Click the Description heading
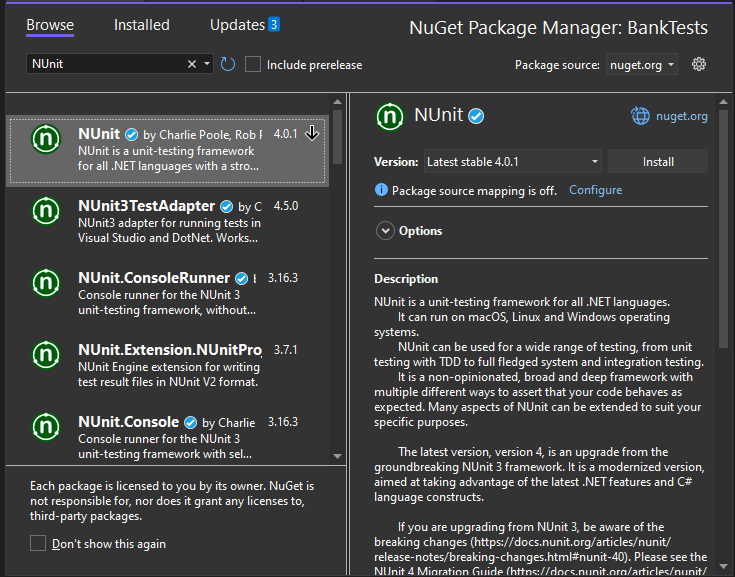This screenshot has width=735, height=577. click(406, 279)
